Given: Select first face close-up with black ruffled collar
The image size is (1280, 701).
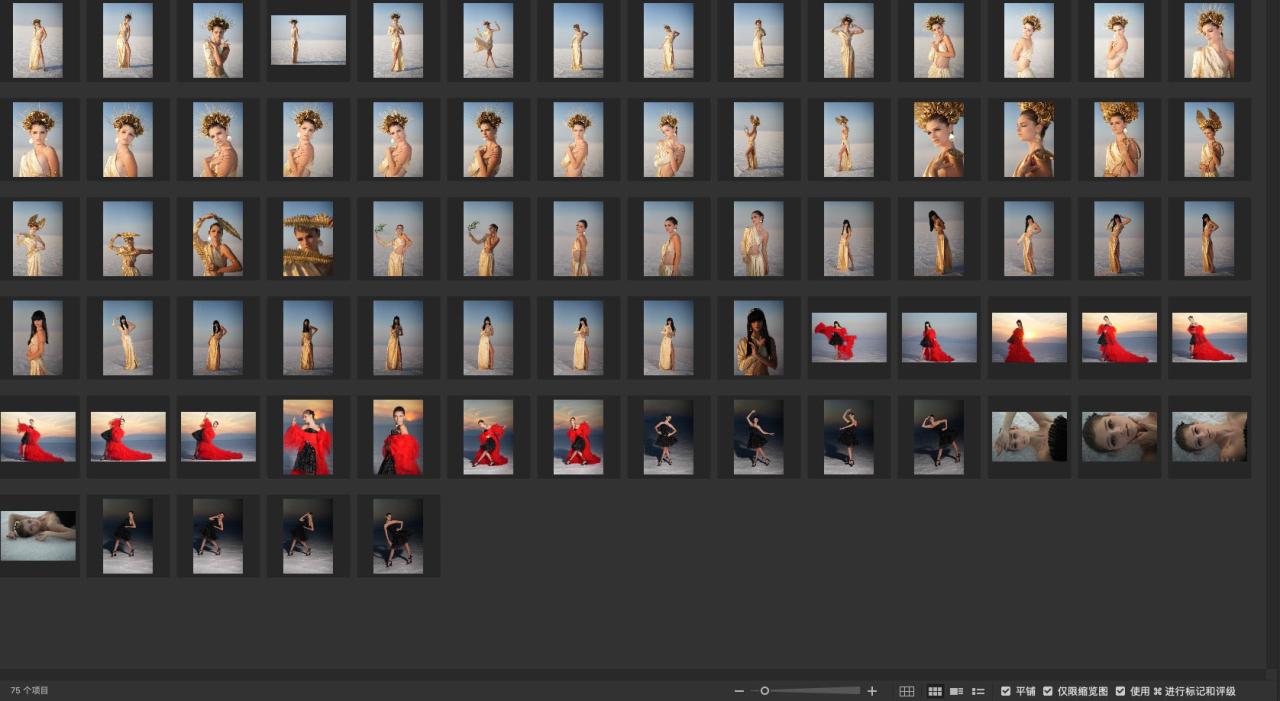Looking at the screenshot, I should pyautogui.click(x=1029, y=437).
